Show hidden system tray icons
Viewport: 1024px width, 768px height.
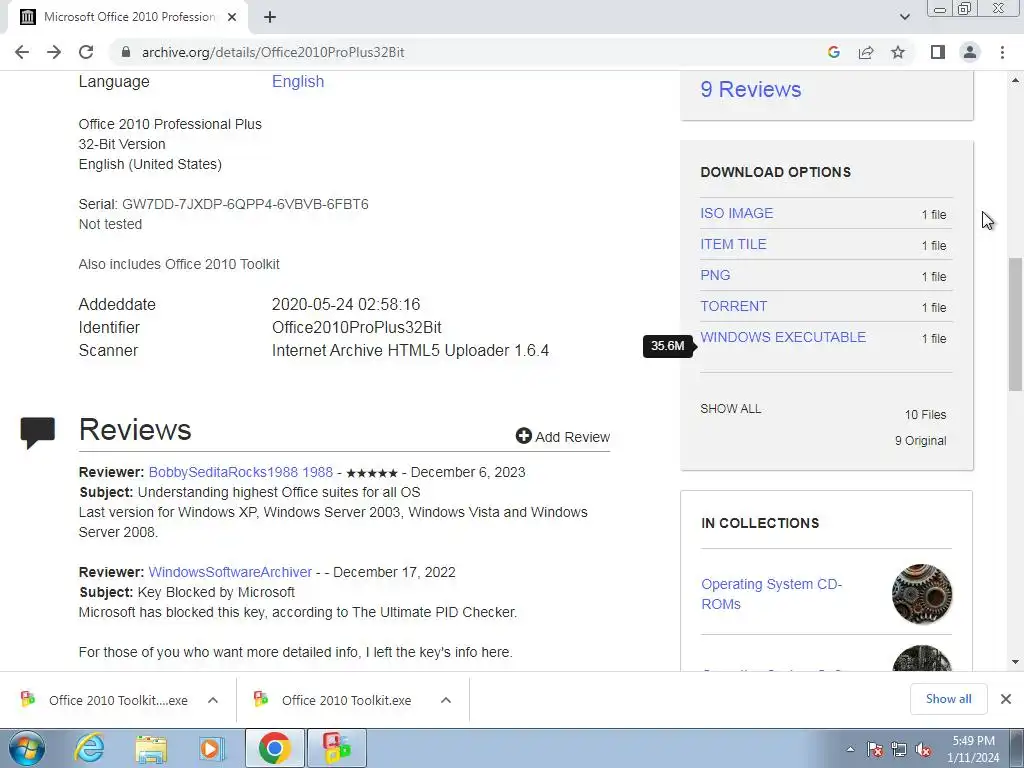click(850, 749)
